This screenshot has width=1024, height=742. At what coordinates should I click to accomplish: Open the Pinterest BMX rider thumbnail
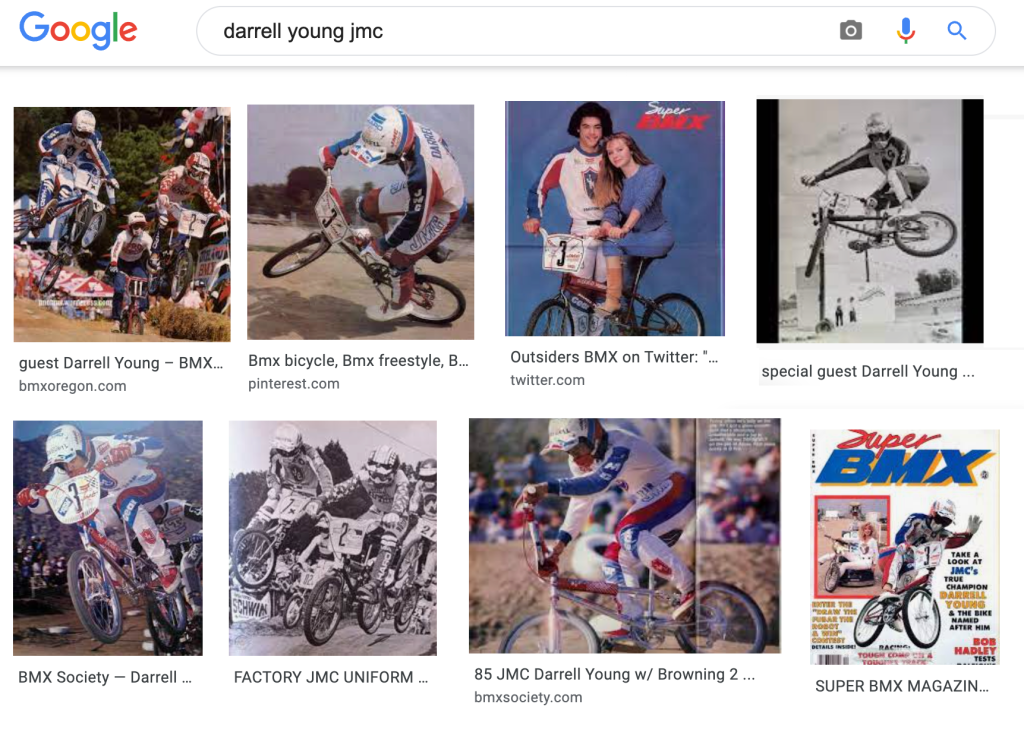(x=361, y=222)
